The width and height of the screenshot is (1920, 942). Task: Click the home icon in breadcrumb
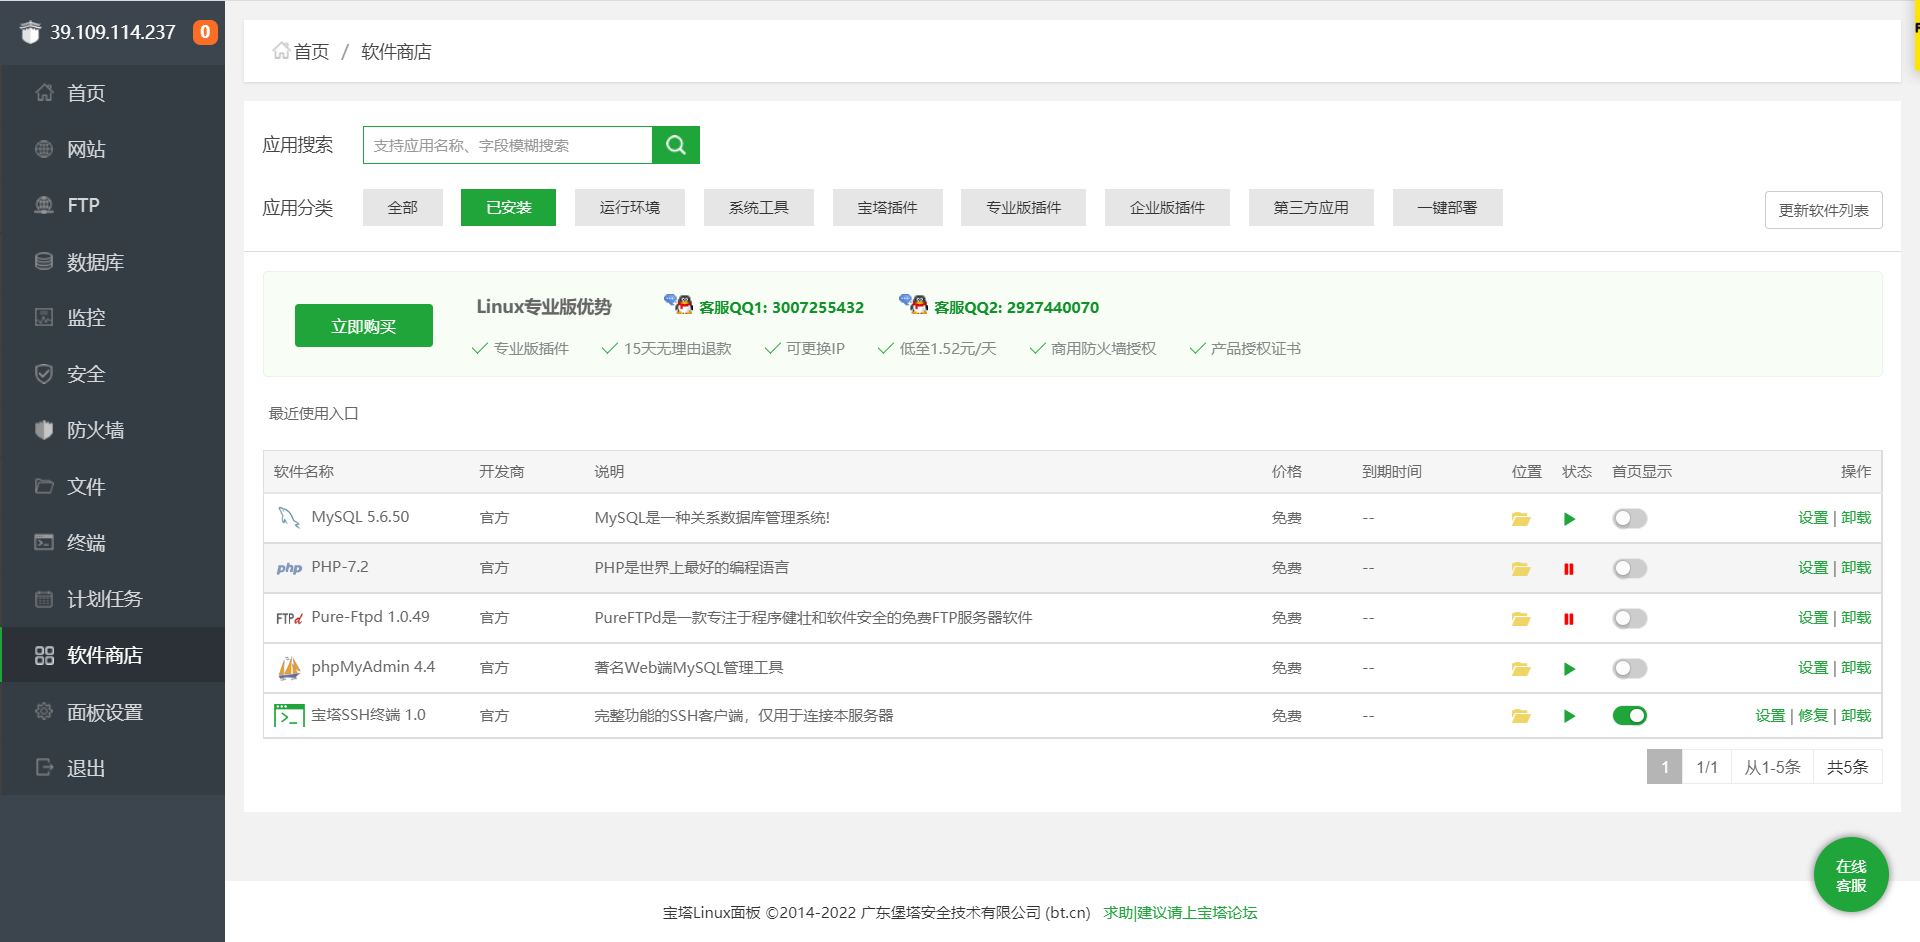[x=281, y=51]
